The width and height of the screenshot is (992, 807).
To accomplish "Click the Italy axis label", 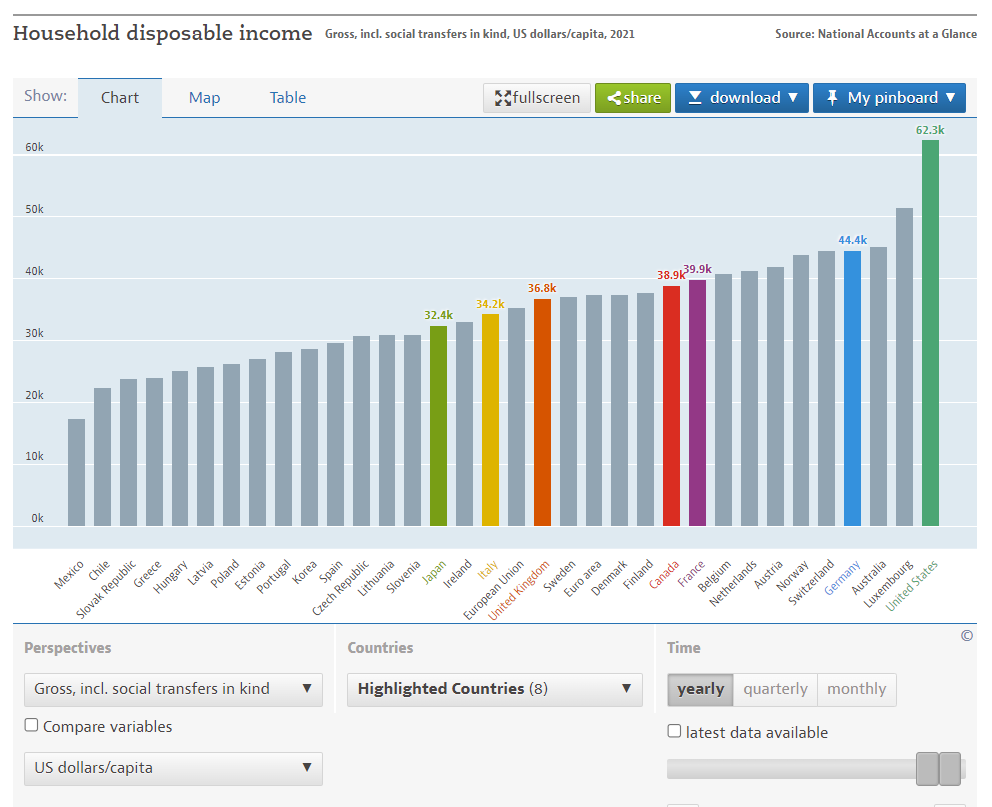I will point(488,570).
